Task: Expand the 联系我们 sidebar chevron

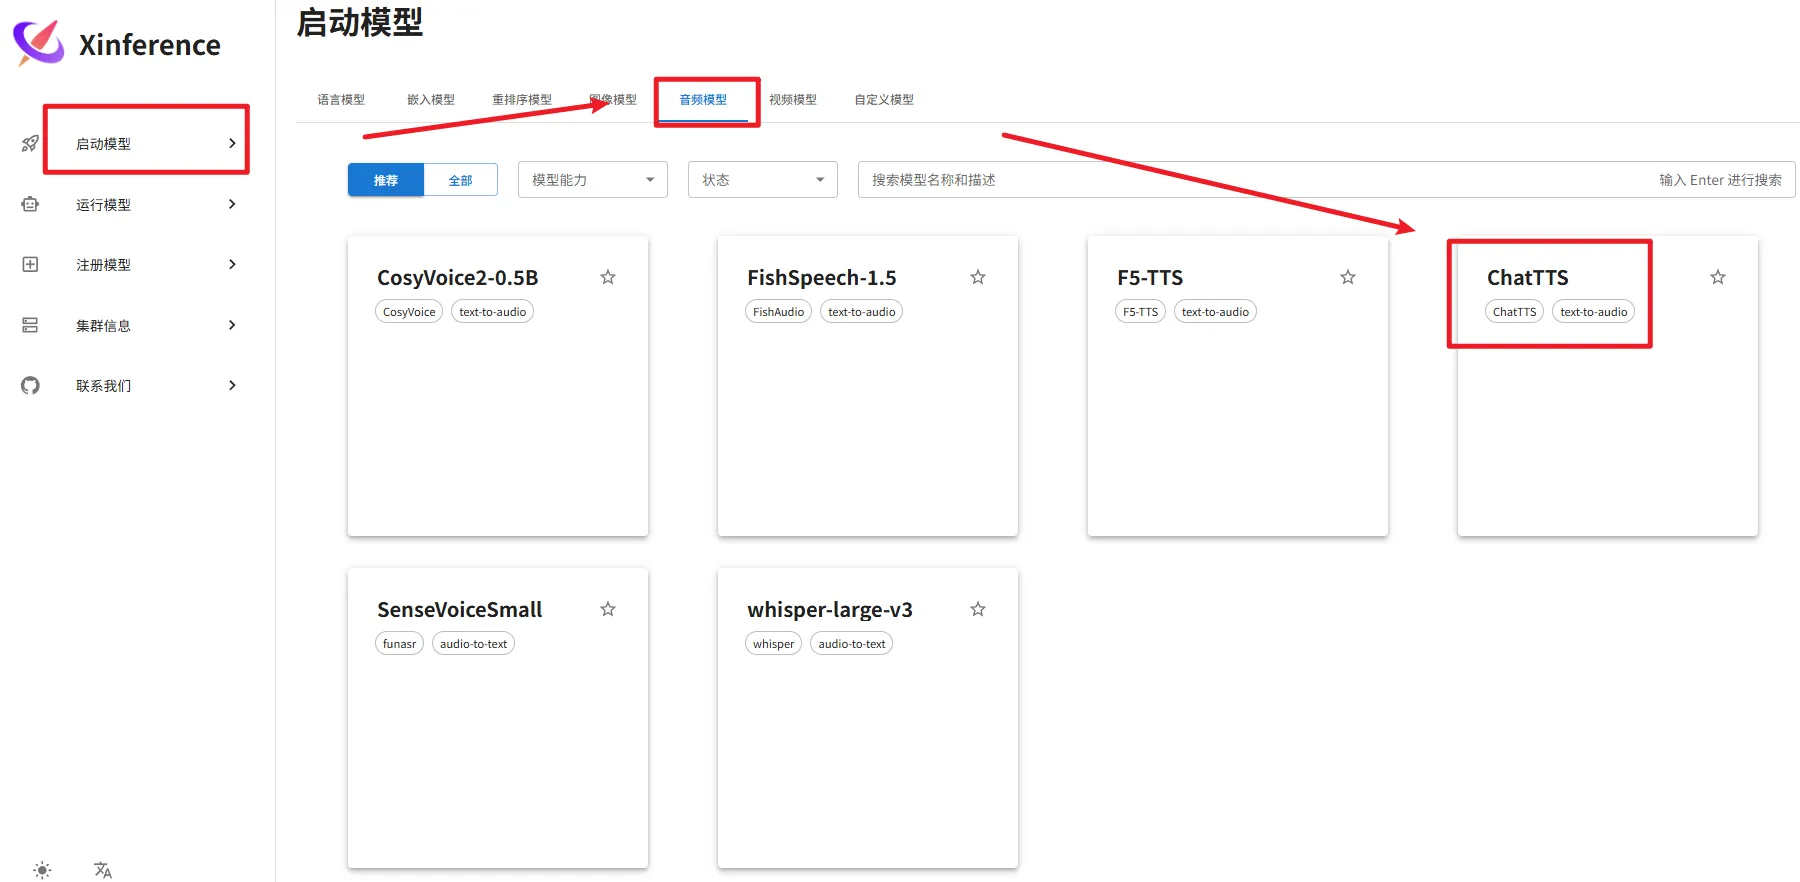Action: tap(232, 385)
